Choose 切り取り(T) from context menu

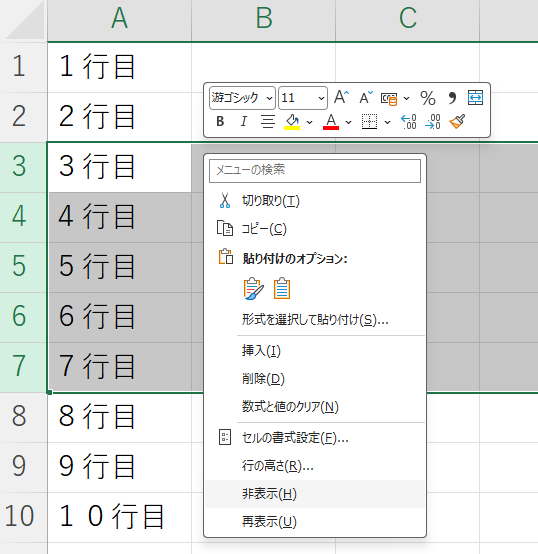tap(315, 201)
